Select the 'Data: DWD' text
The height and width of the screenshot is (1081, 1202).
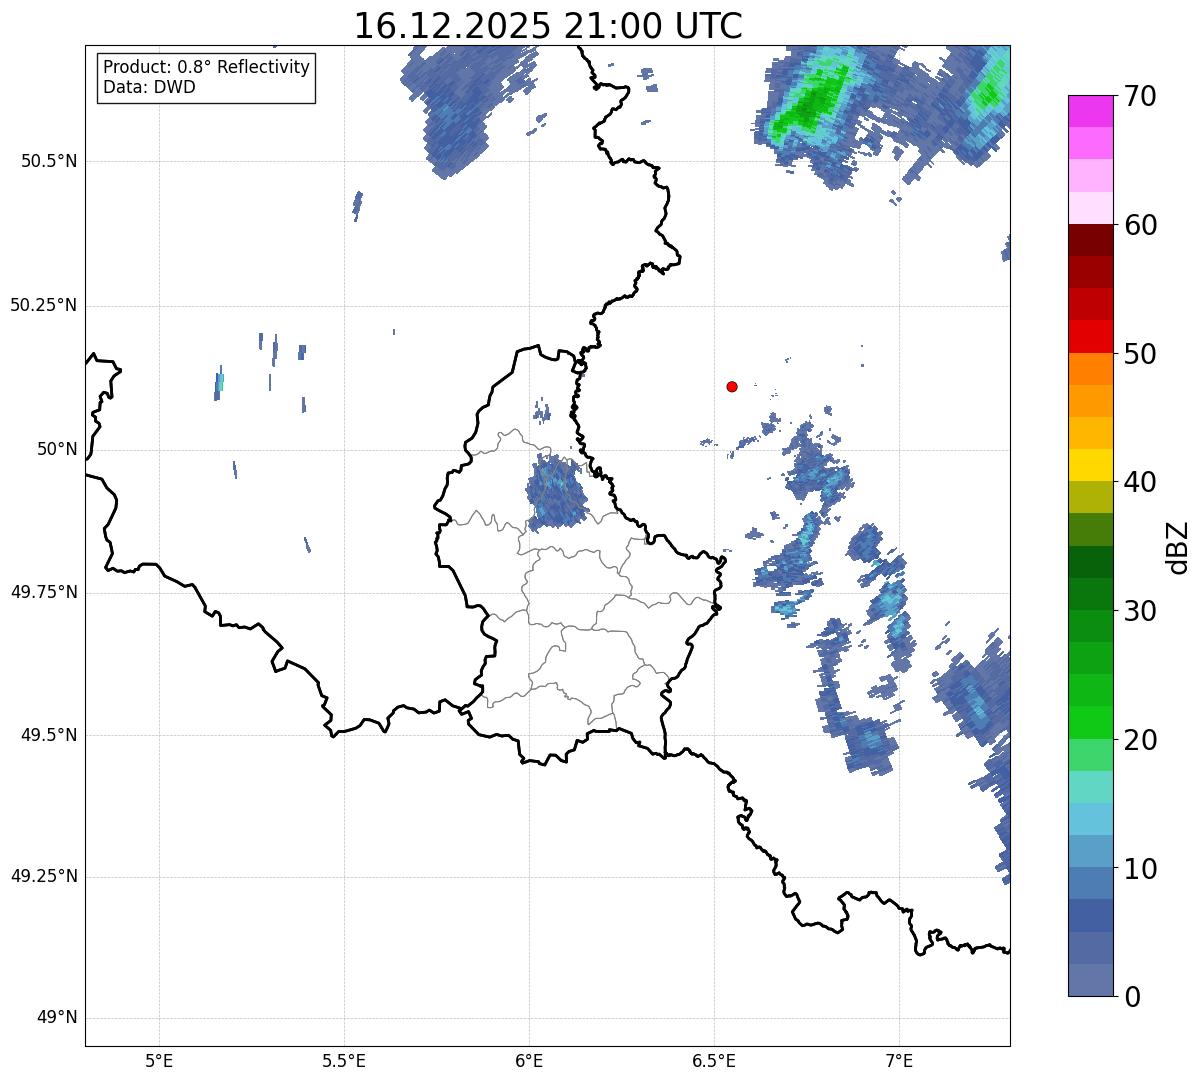[149, 87]
